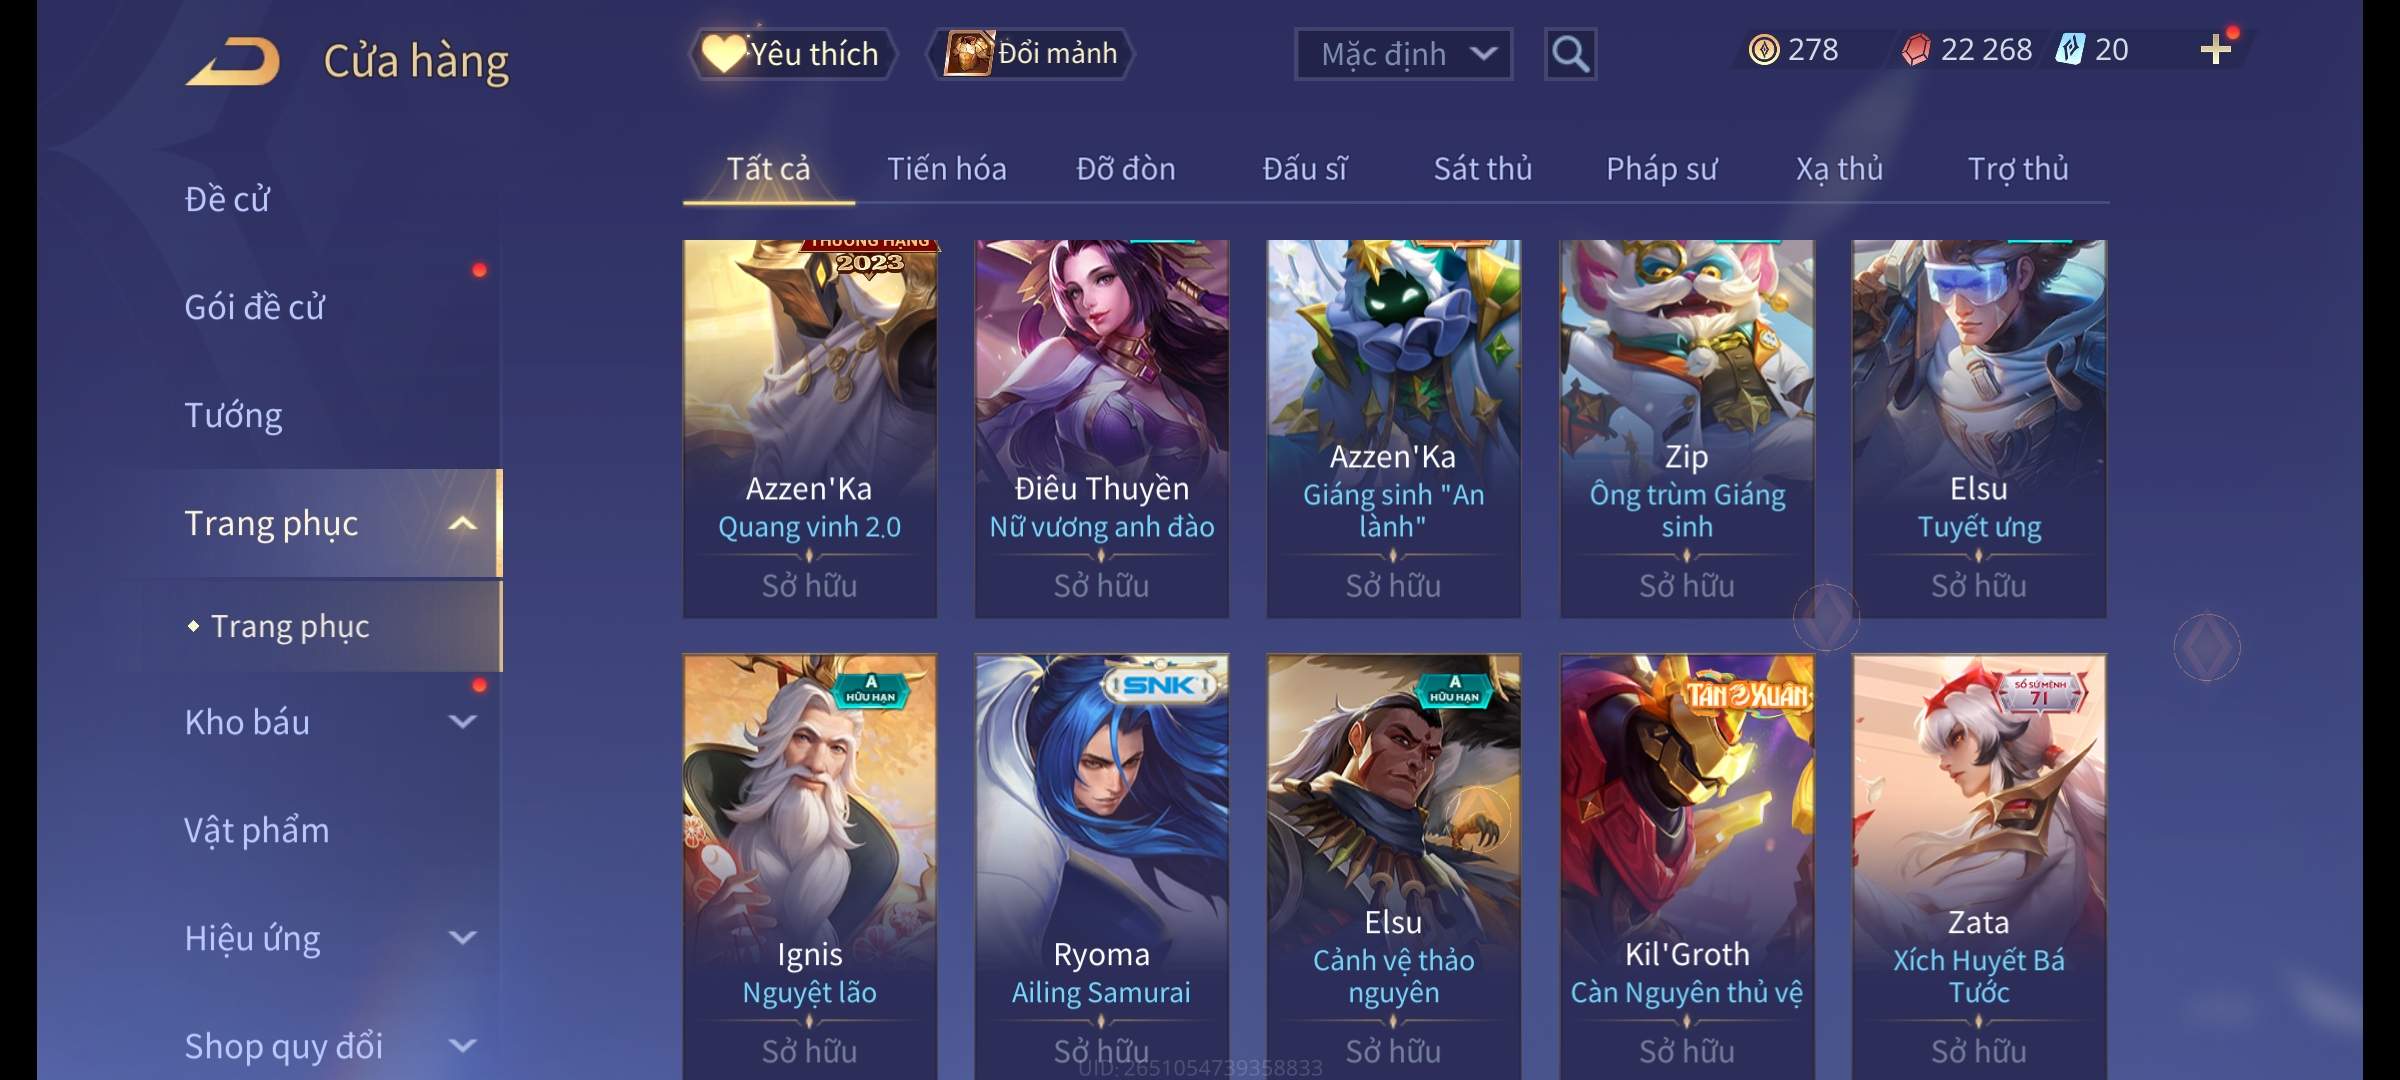Expand Shop quy đổi sidebar section
Image resolution: width=2400 pixels, height=1080 pixels.
(x=462, y=1045)
